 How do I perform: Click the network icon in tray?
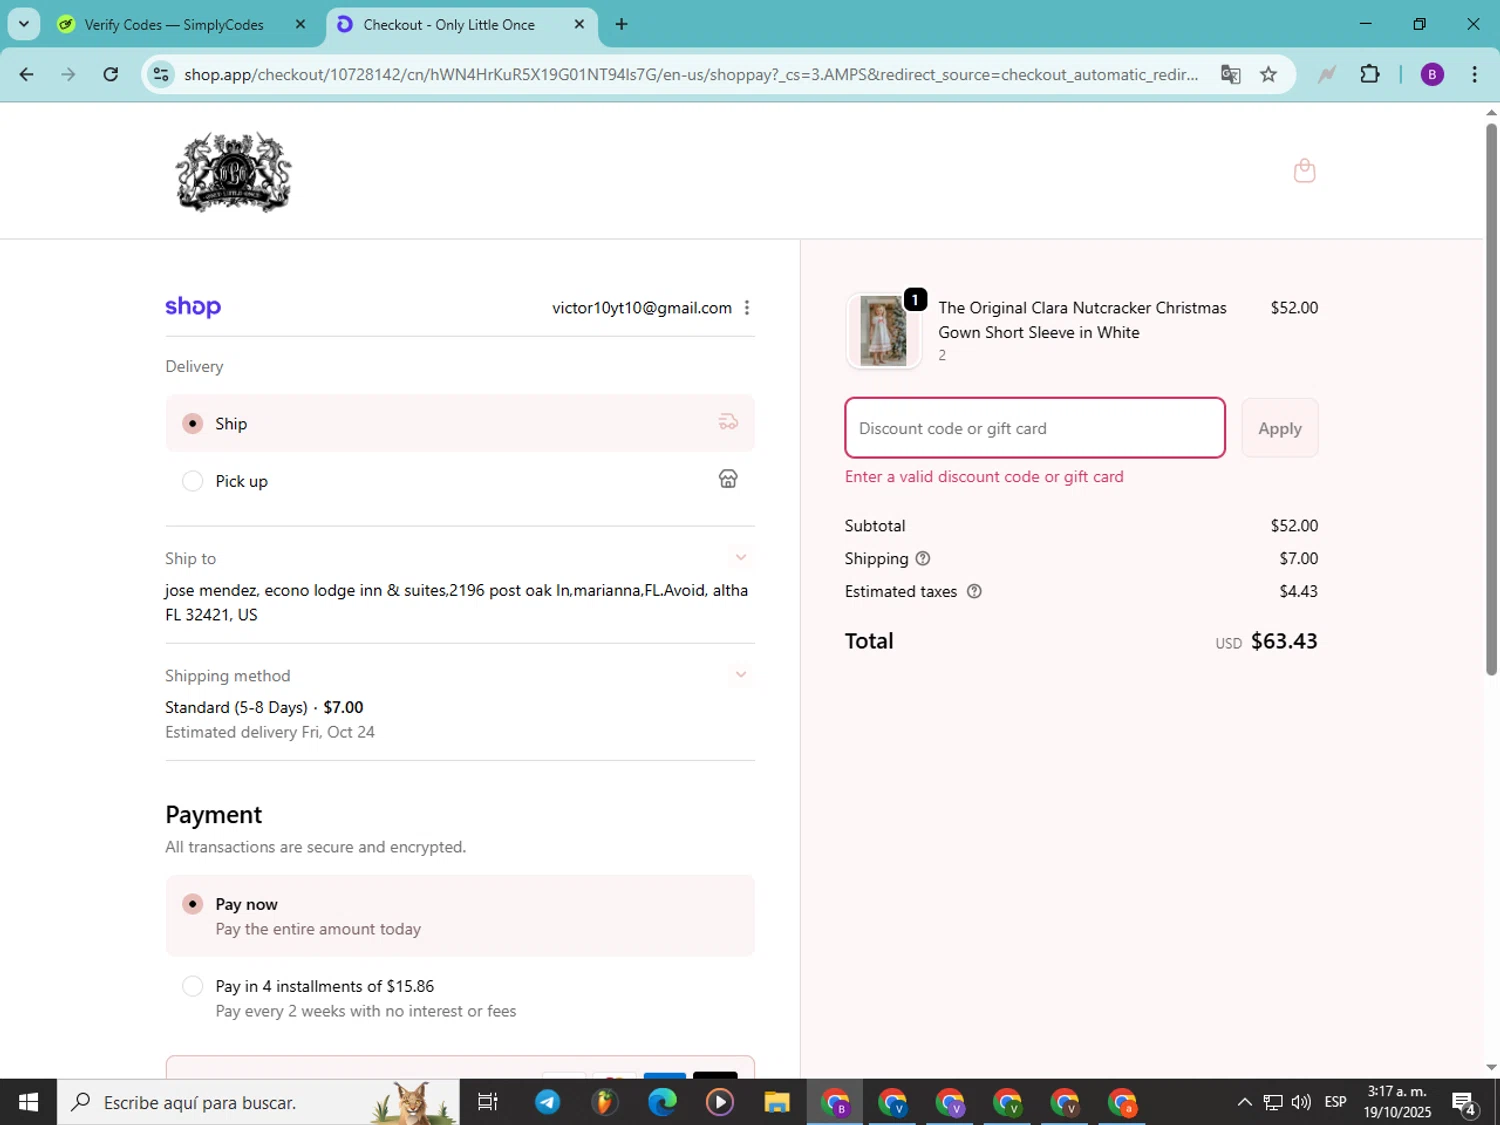(1273, 1102)
